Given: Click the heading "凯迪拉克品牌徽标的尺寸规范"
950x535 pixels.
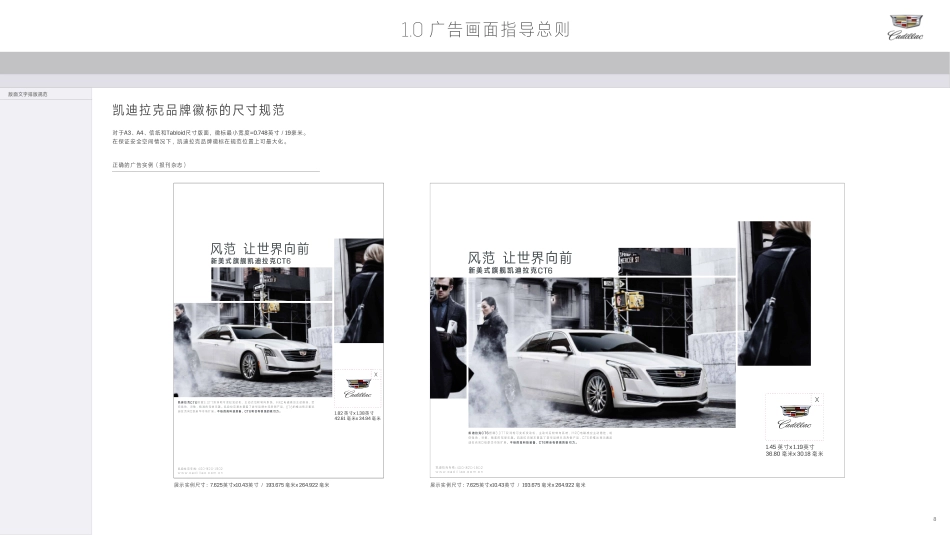Looking at the screenshot, I should coord(198,110).
